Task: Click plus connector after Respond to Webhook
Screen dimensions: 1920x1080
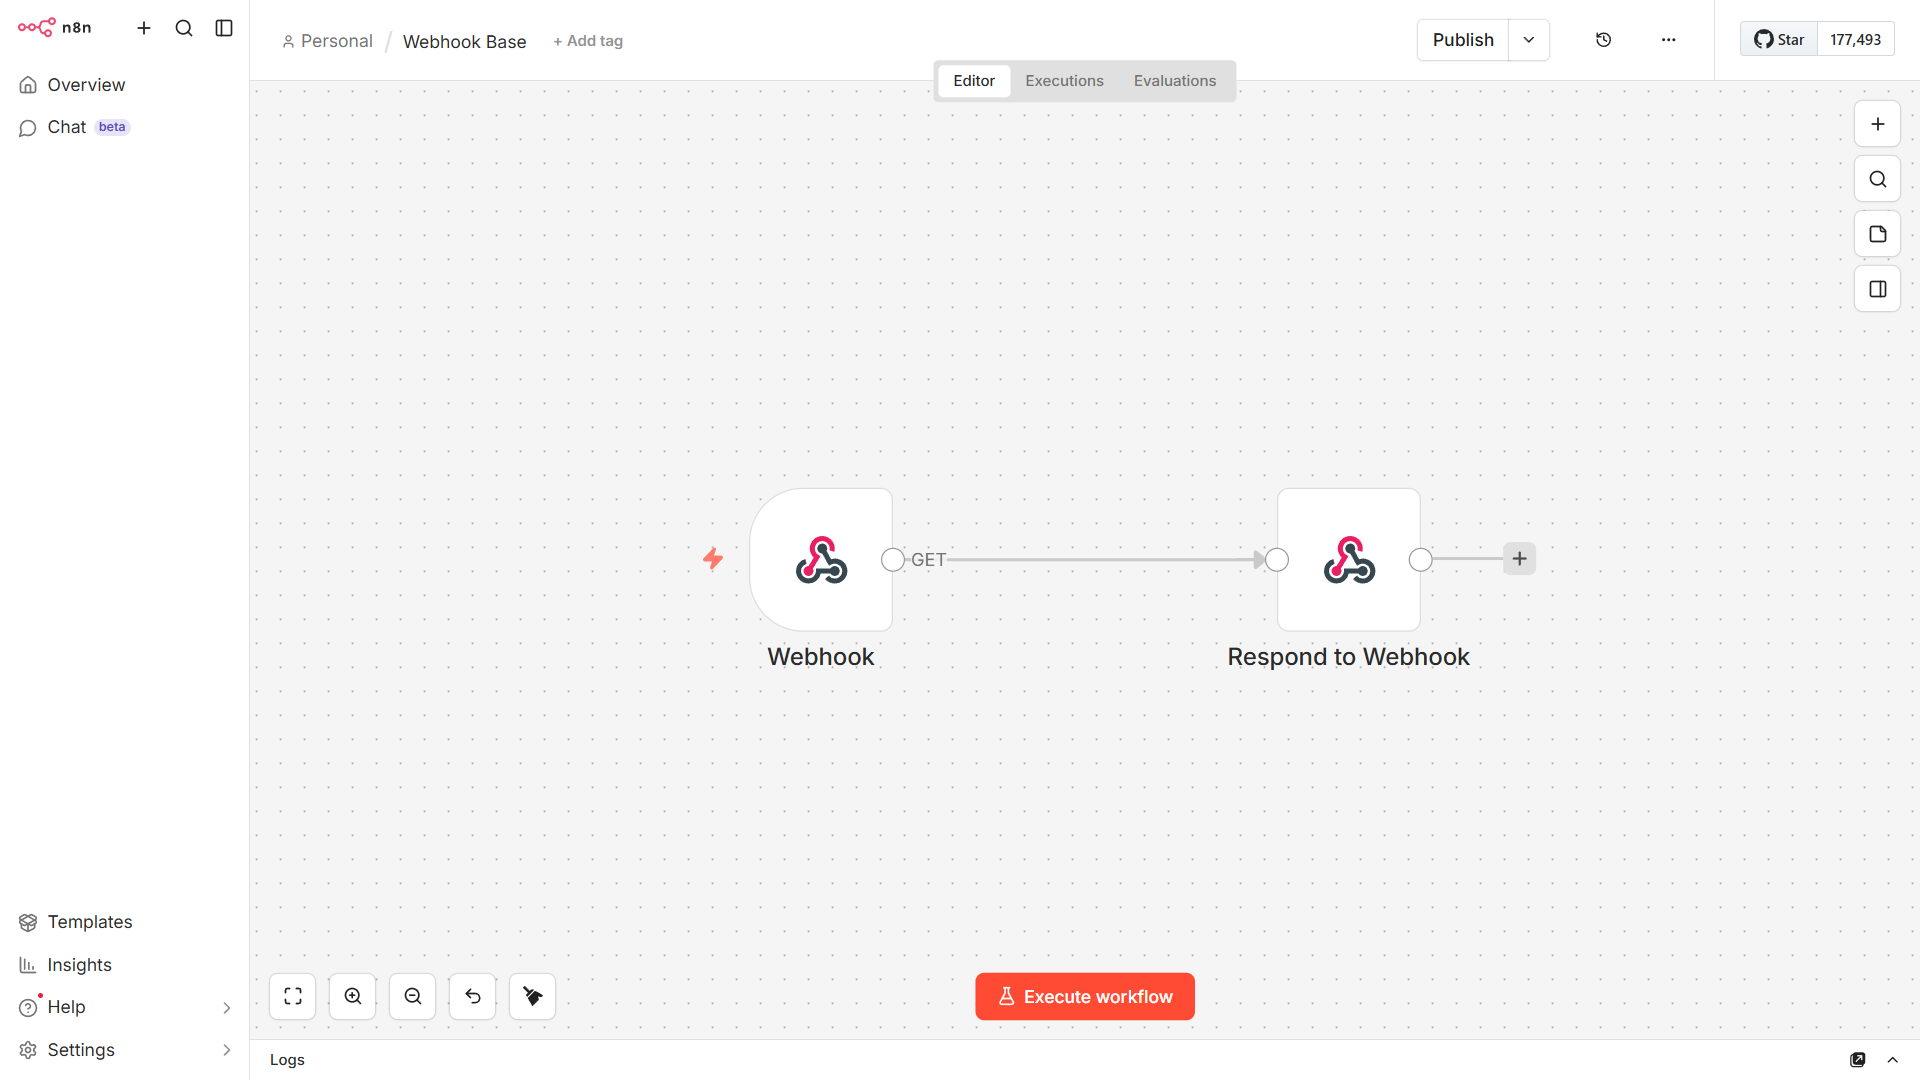Action: click(1519, 559)
